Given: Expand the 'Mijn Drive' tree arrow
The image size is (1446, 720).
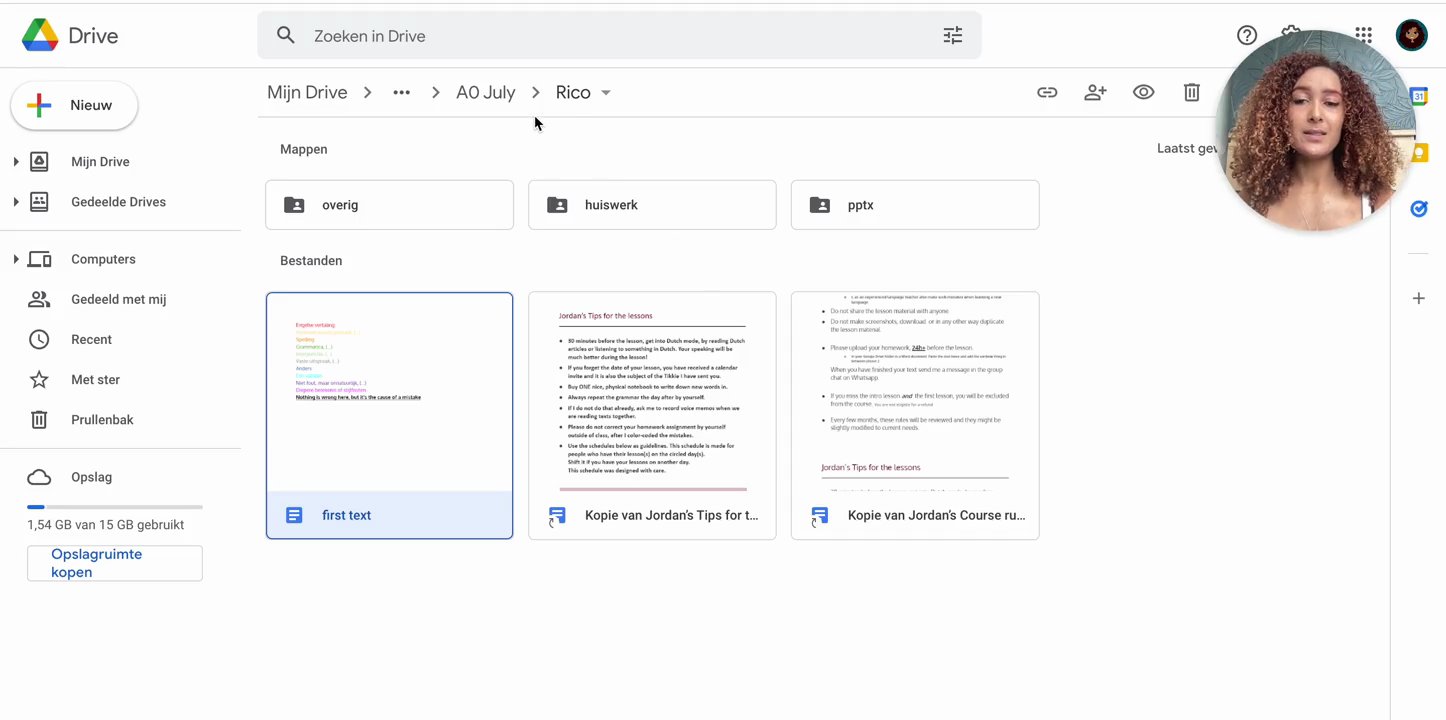Looking at the screenshot, I should (x=16, y=161).
